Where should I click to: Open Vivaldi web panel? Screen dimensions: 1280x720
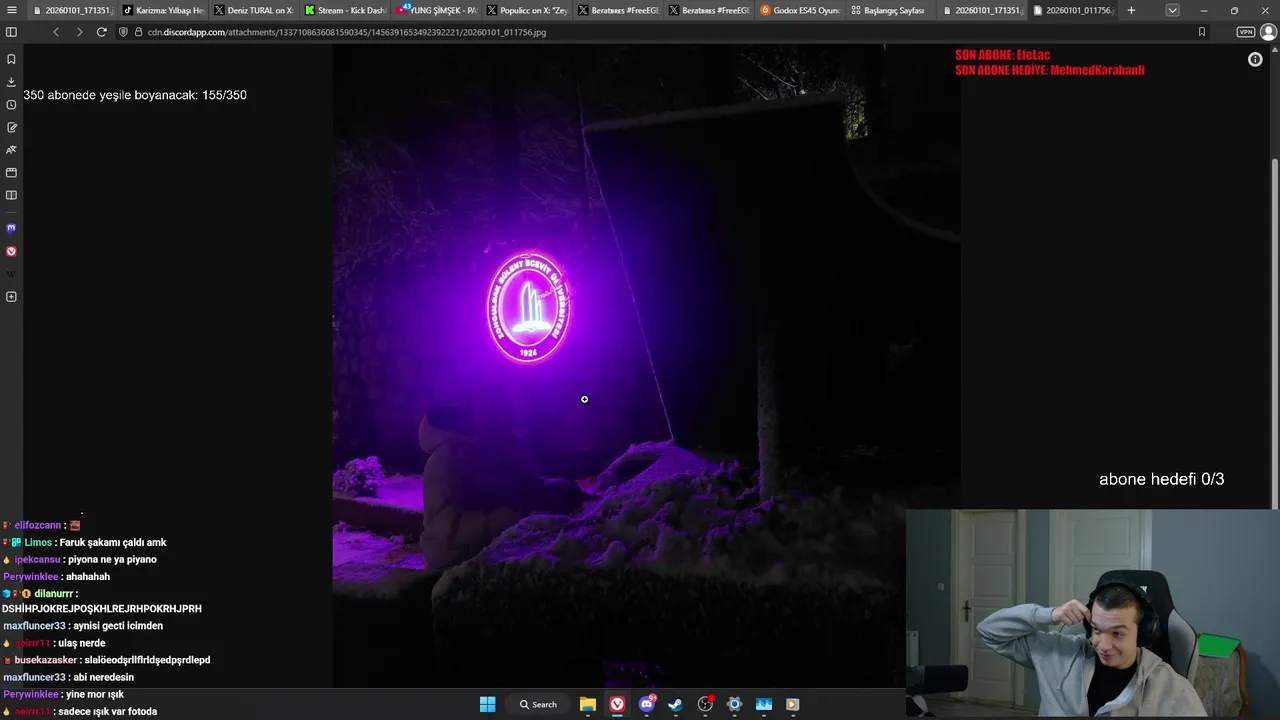tap(11, 251)
